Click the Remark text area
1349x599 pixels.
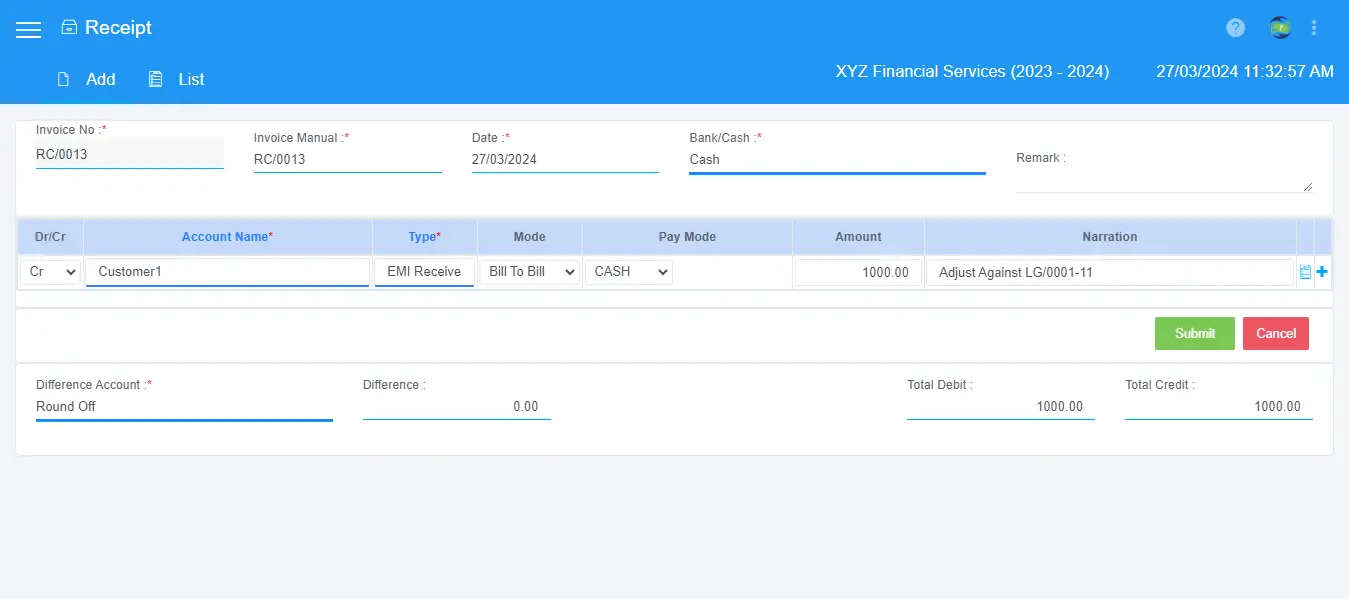(1163, 179)
